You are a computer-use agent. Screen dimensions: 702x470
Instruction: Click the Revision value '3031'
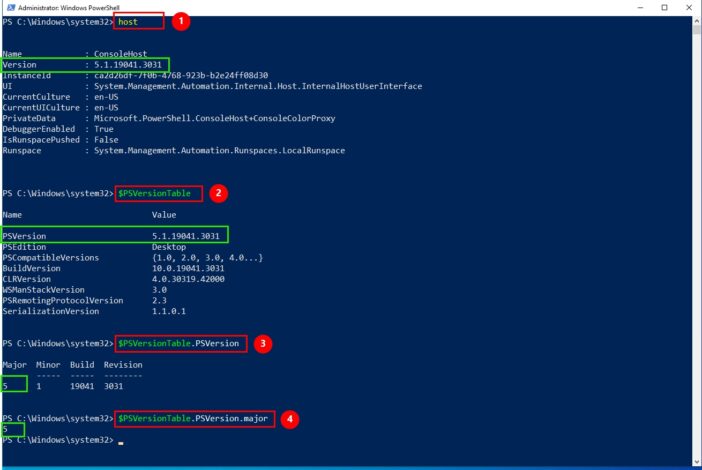coord(113,386)
